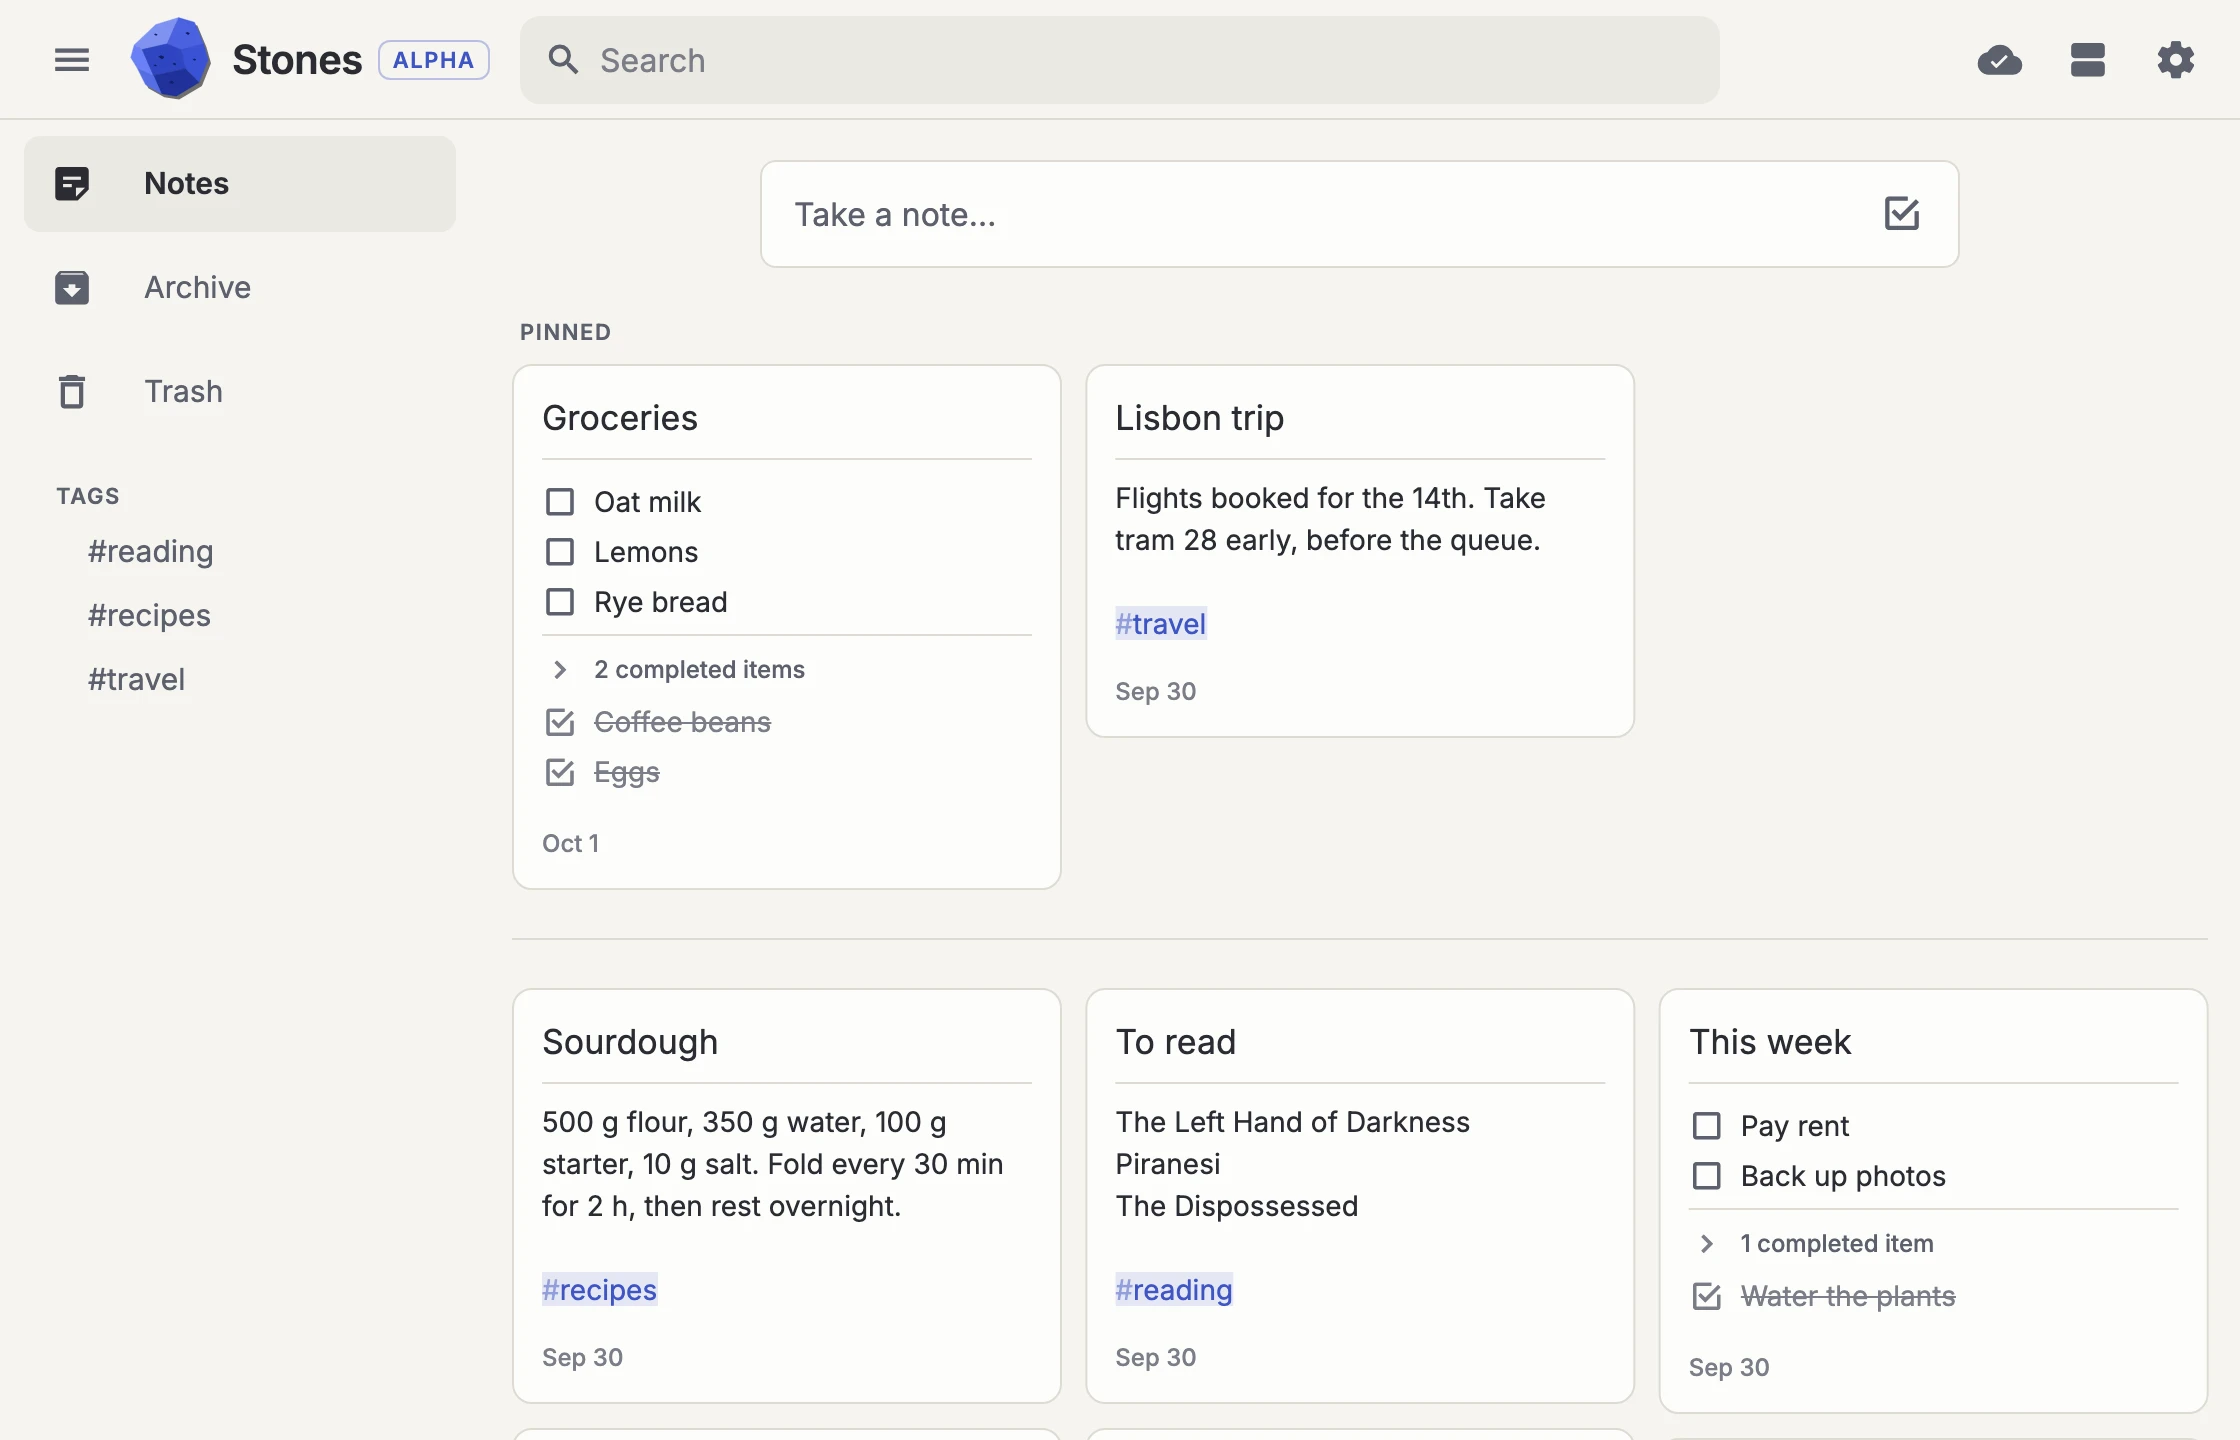Uncheck Water the plants item

[1707, 1296]
